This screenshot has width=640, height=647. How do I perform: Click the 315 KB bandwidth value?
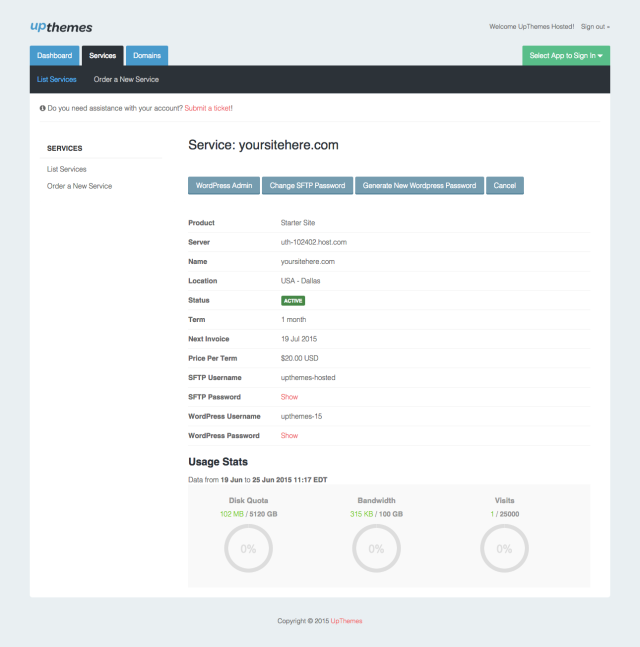361,514
